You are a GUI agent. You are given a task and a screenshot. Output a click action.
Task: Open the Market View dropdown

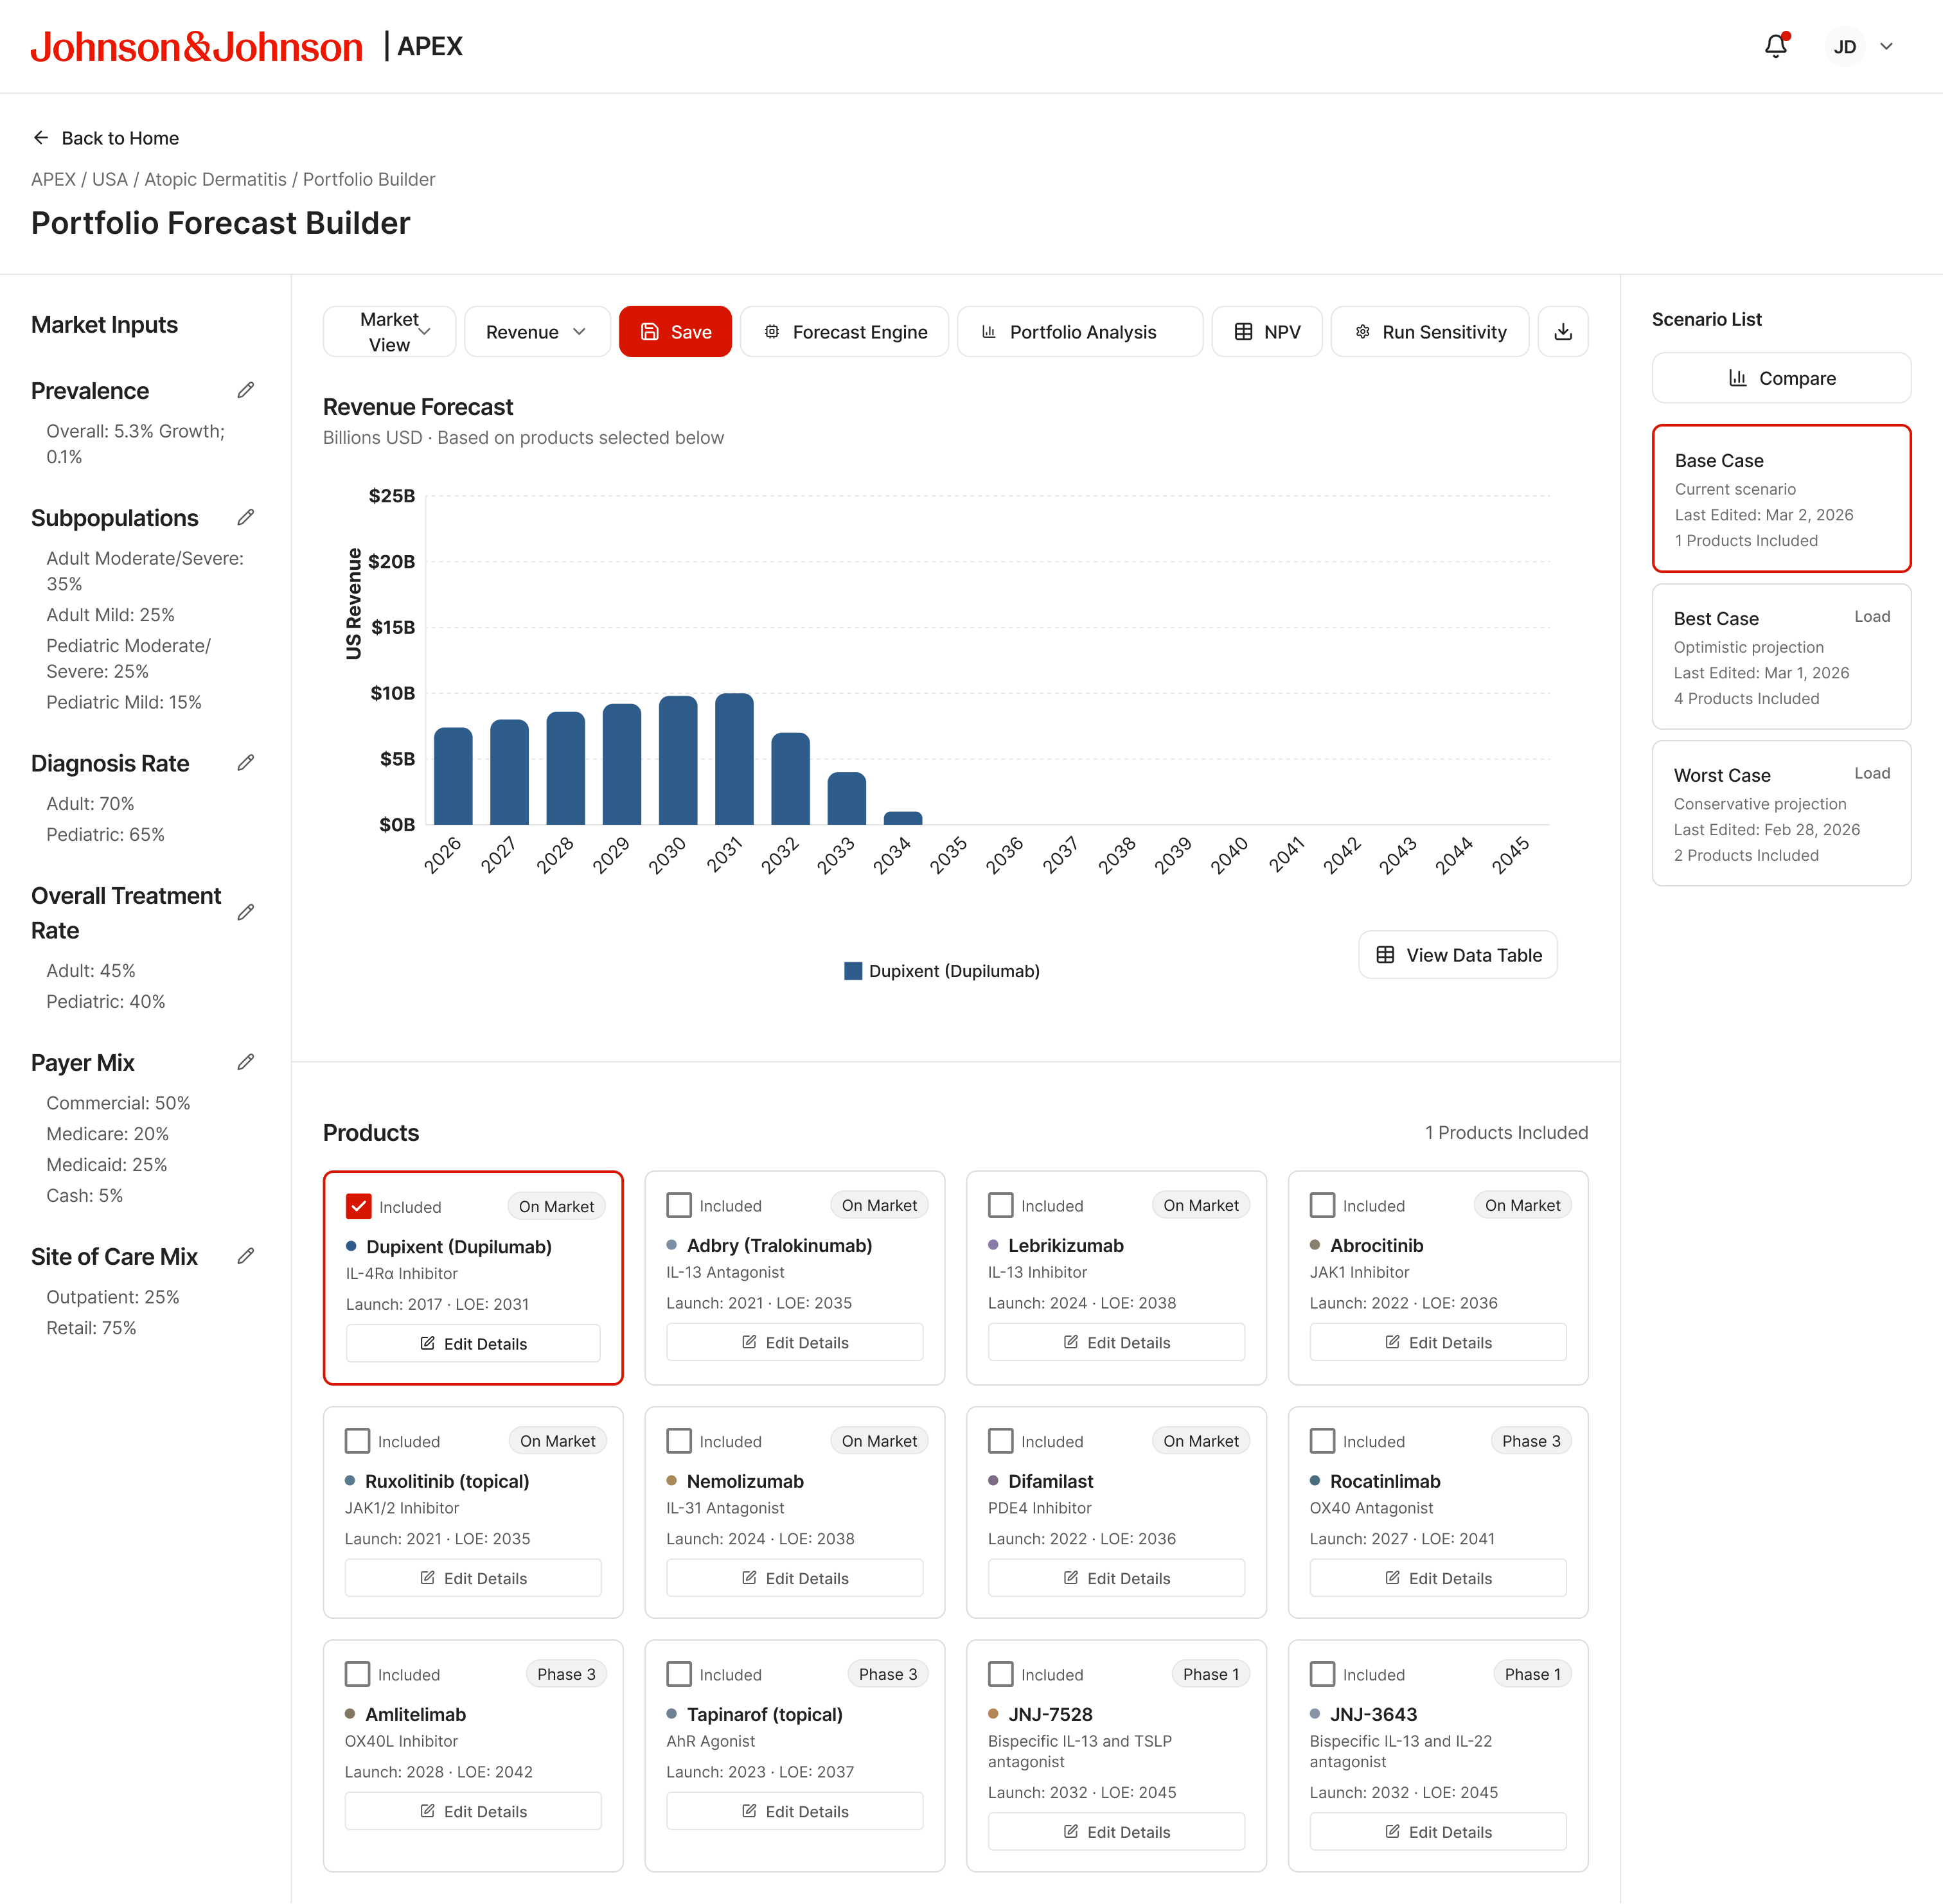tap(389, 332)
